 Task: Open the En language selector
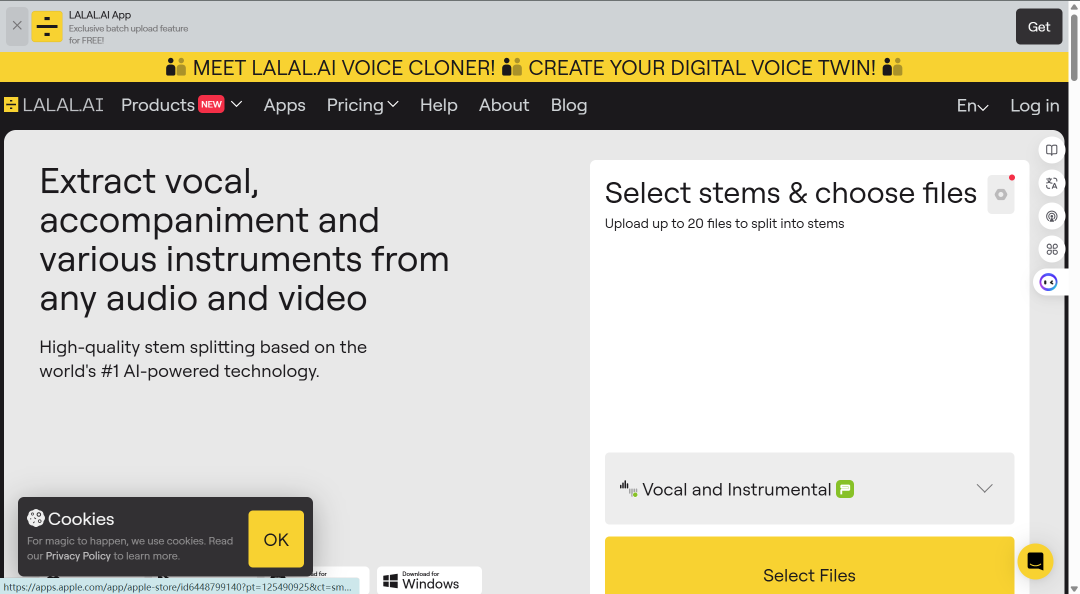(x=973, y=105)
